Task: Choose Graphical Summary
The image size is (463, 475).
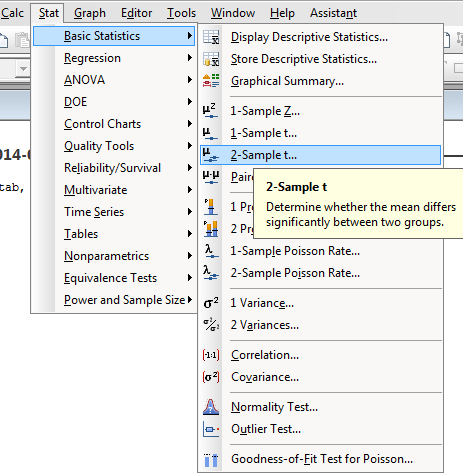Action: (321, 81)
